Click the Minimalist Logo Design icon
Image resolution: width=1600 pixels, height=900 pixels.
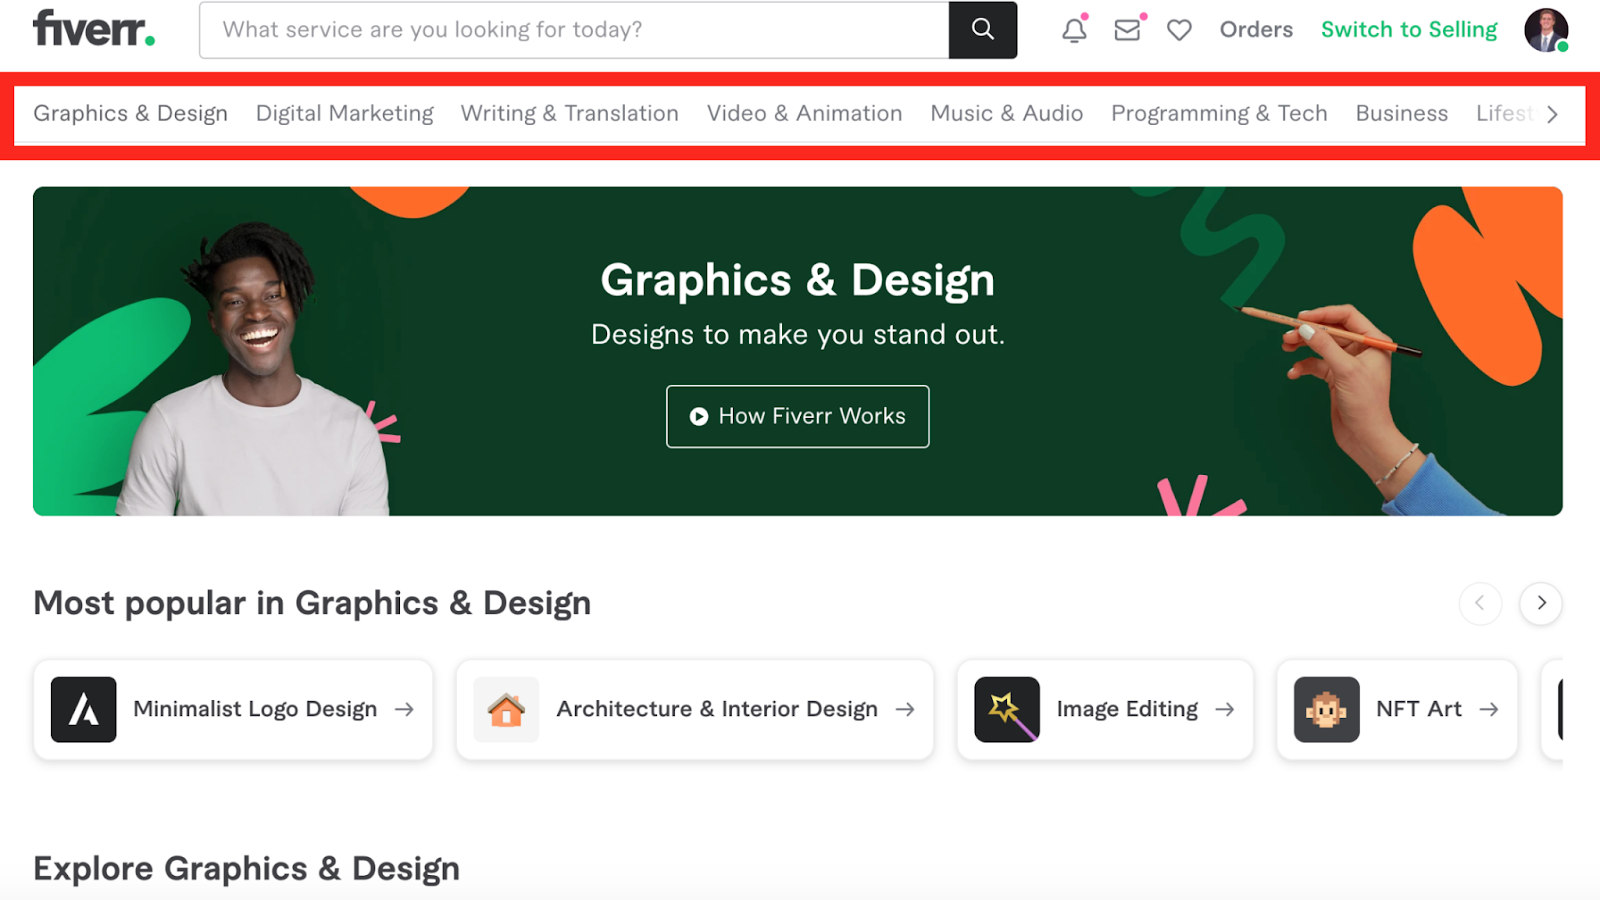[x=84, y=709]
